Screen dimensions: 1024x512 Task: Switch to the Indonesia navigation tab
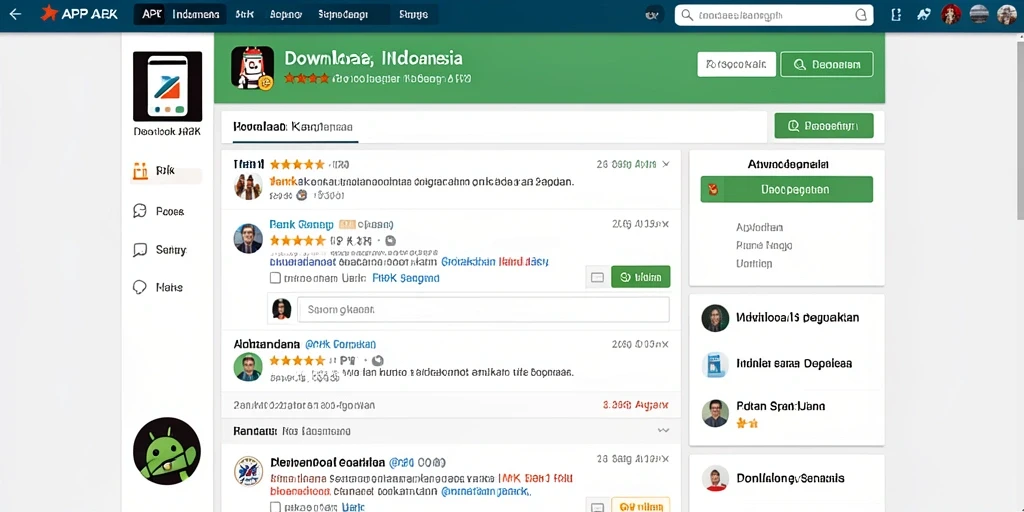[x=195, y=14]
